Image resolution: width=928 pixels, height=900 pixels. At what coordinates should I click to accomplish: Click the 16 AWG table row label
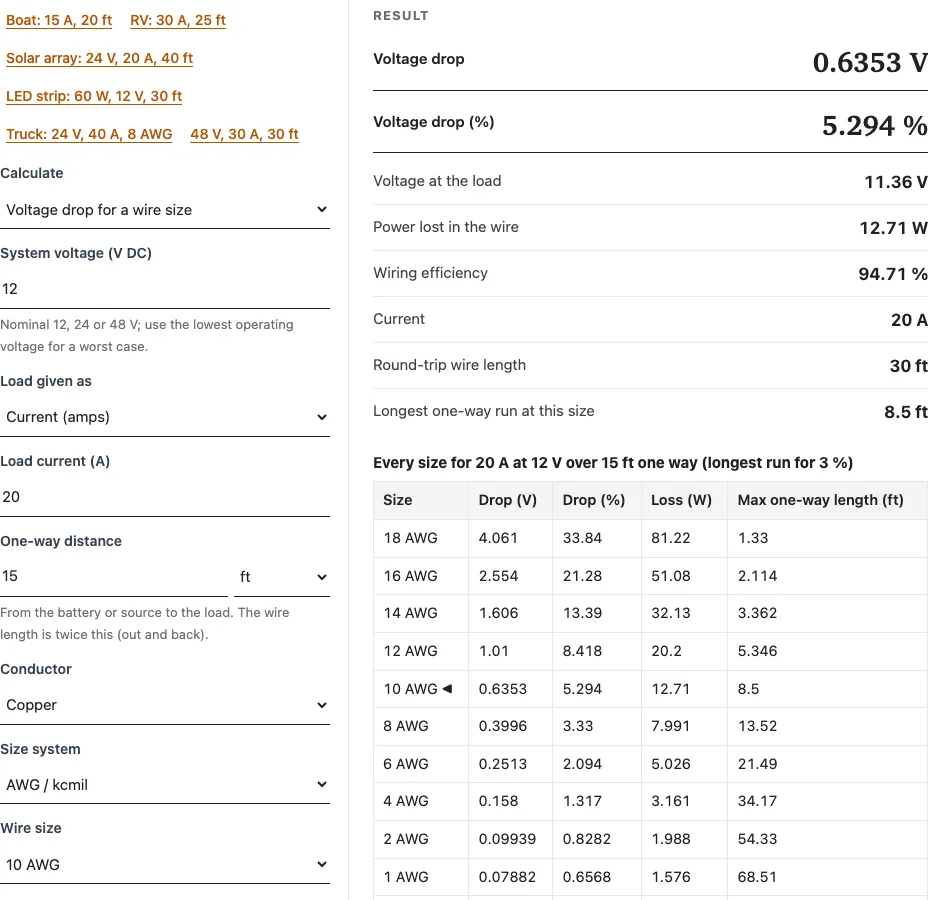click(410, 576)
